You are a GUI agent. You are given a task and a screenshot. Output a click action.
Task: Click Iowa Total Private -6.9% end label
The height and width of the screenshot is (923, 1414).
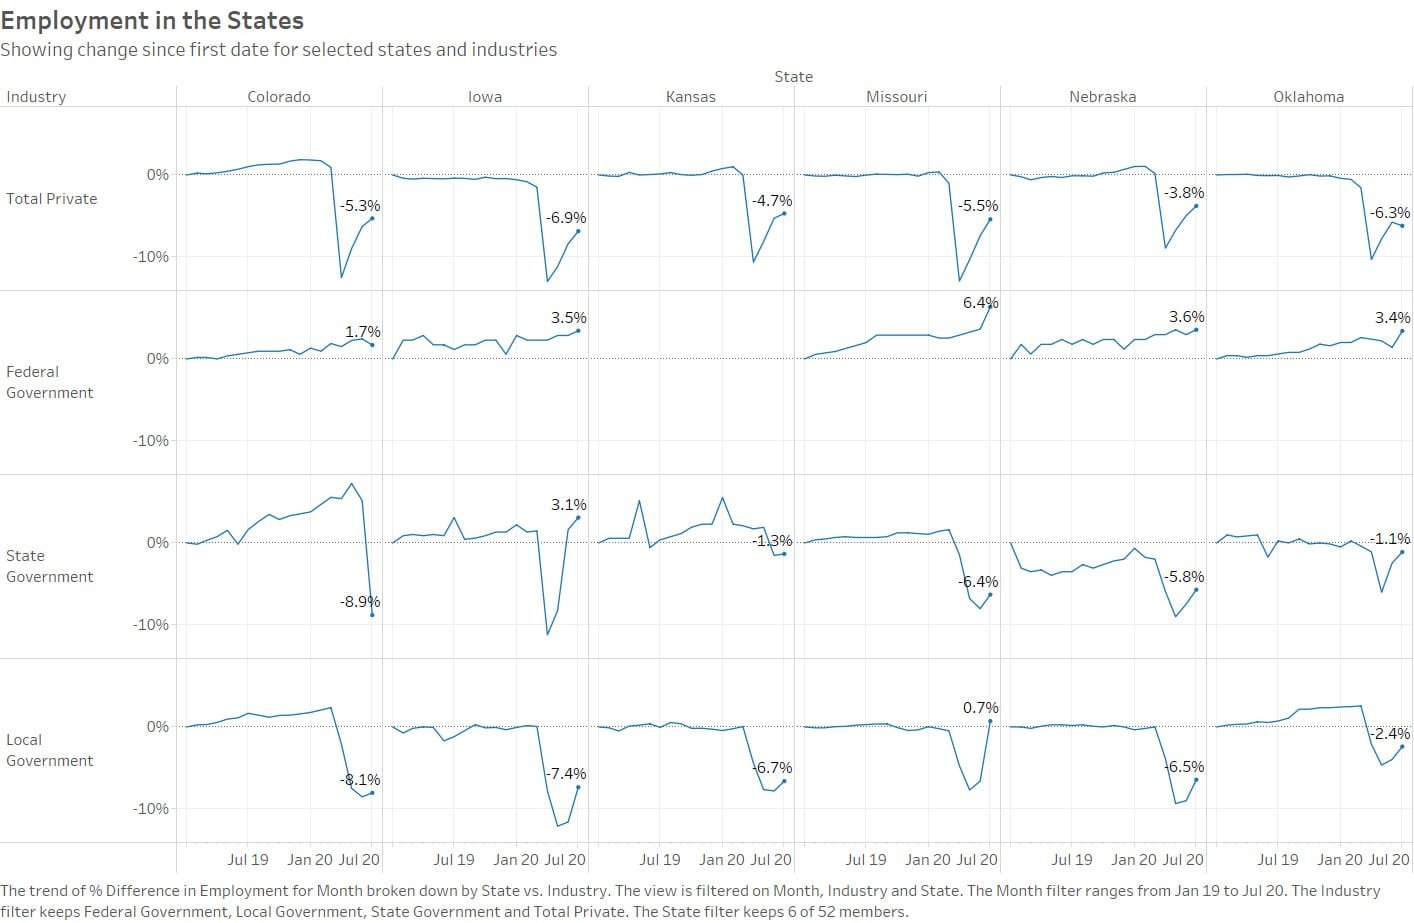click(x=566, y=218)
